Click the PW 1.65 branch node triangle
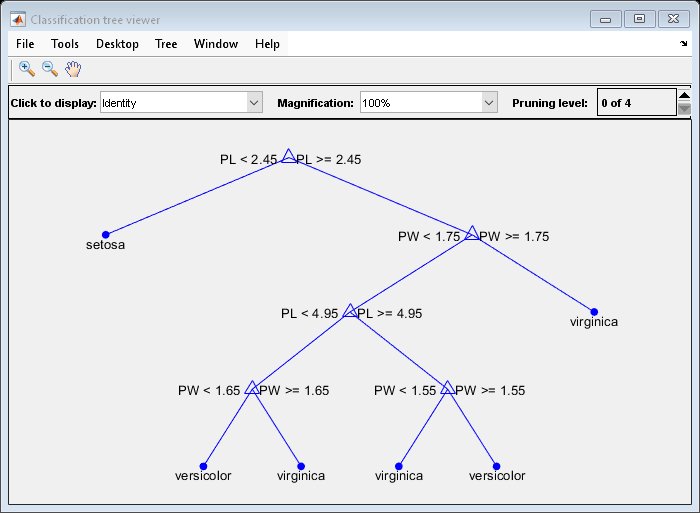 [x=251, y=389]
